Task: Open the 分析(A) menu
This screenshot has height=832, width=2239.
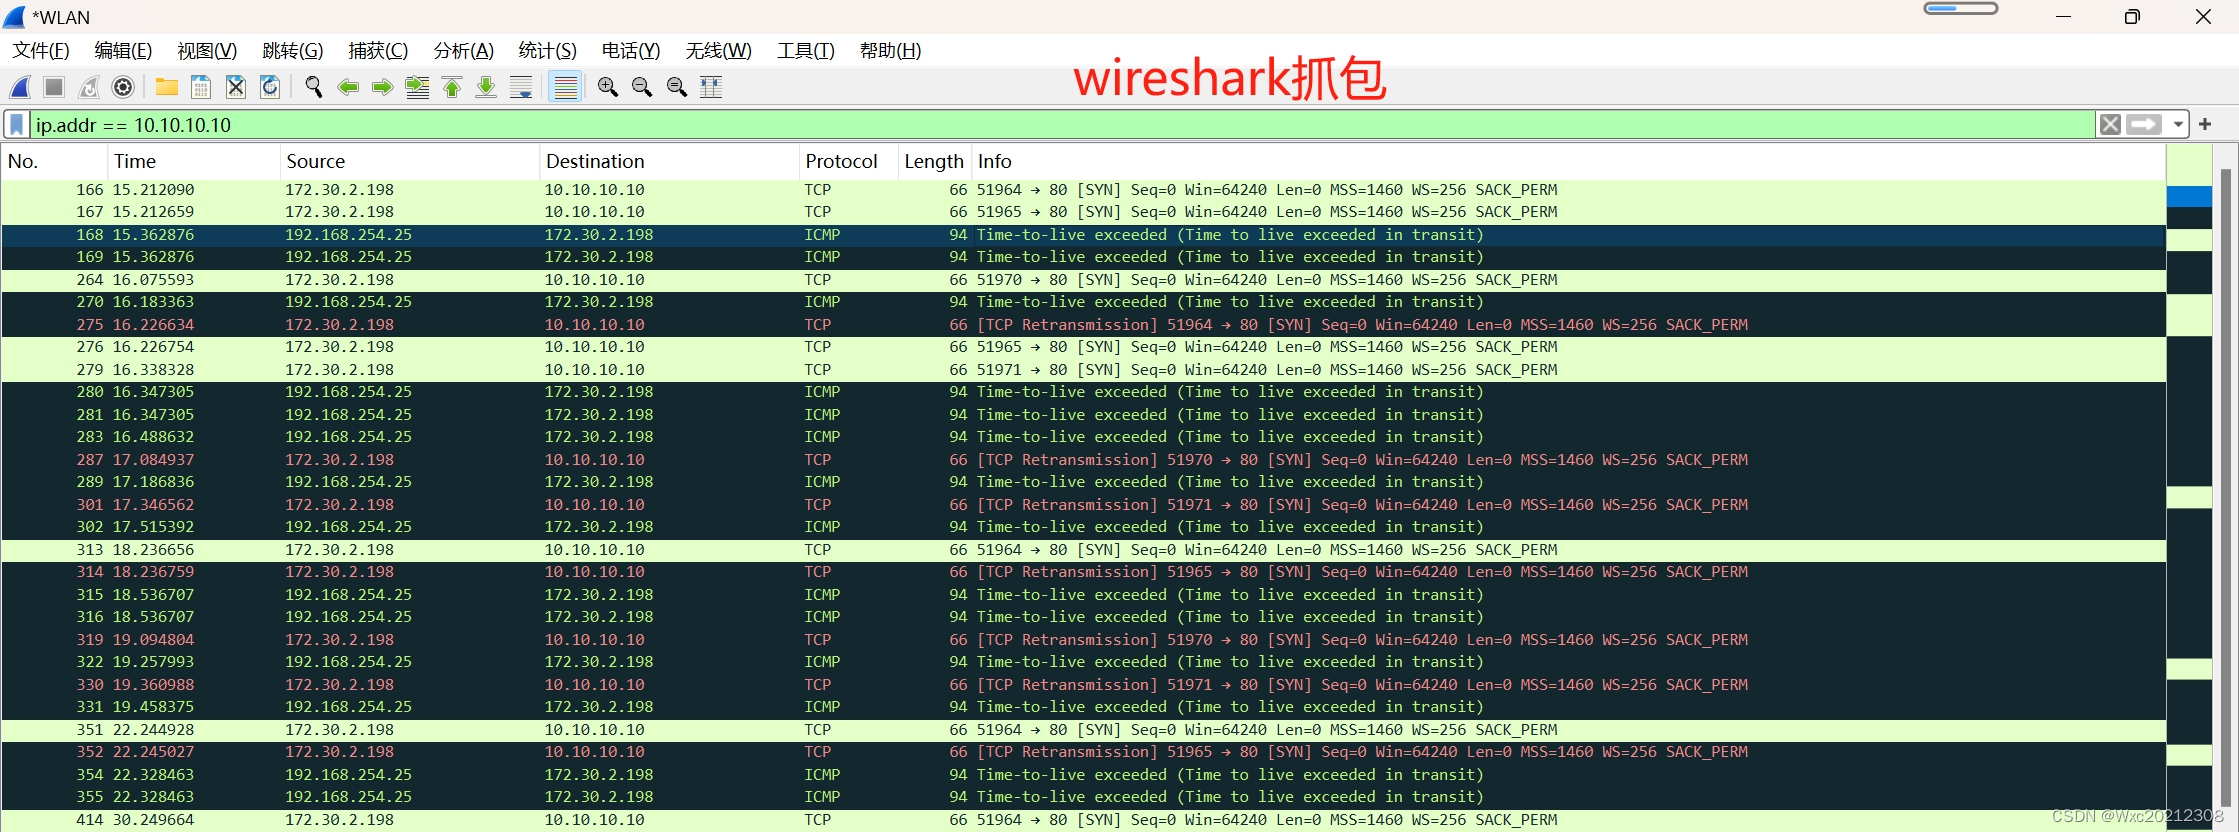Action: pyautogui.click(x=464, y=51)
